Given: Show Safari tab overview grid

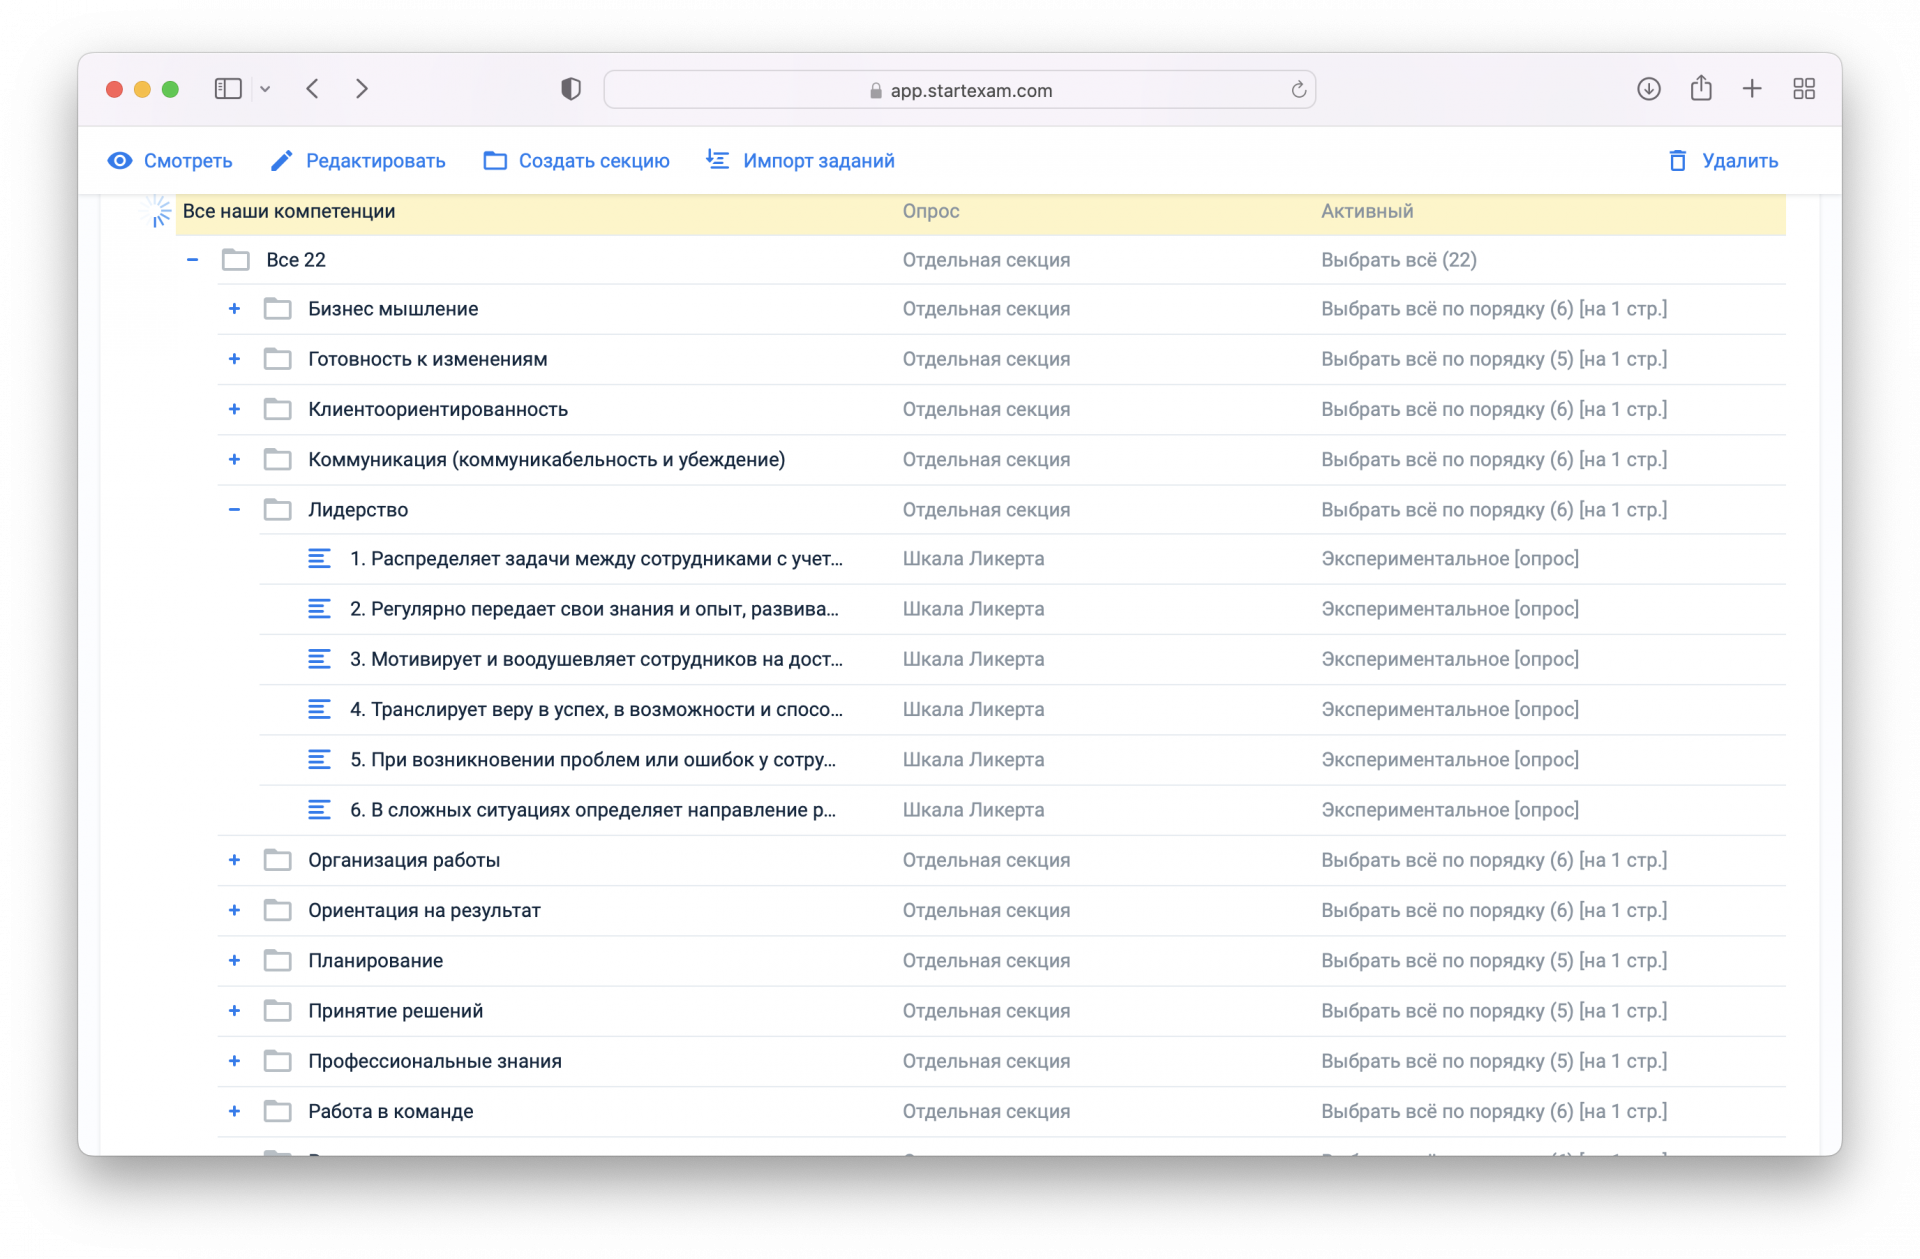Looking at the screenshot, I should tap(1804, 89).
